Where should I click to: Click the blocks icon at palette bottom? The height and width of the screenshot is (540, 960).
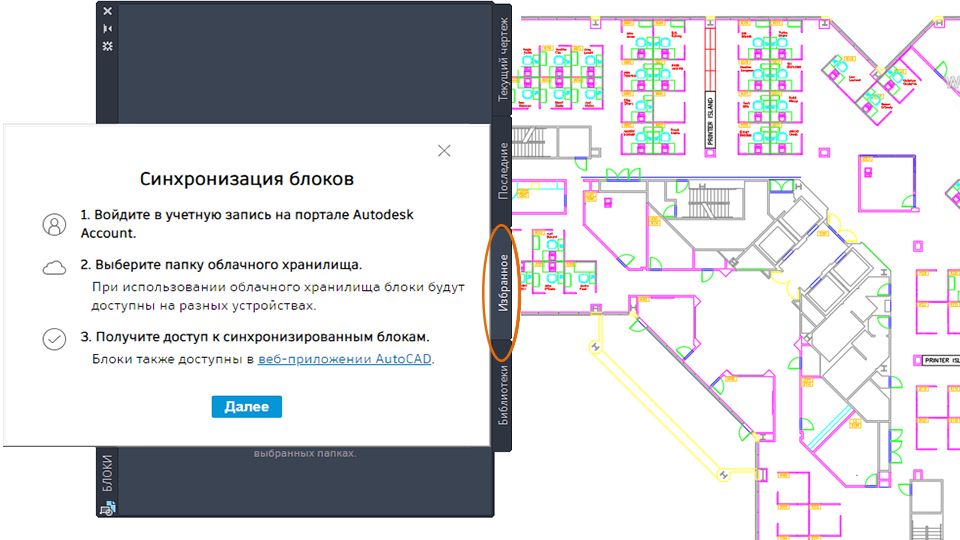click(x=108, y=508)
